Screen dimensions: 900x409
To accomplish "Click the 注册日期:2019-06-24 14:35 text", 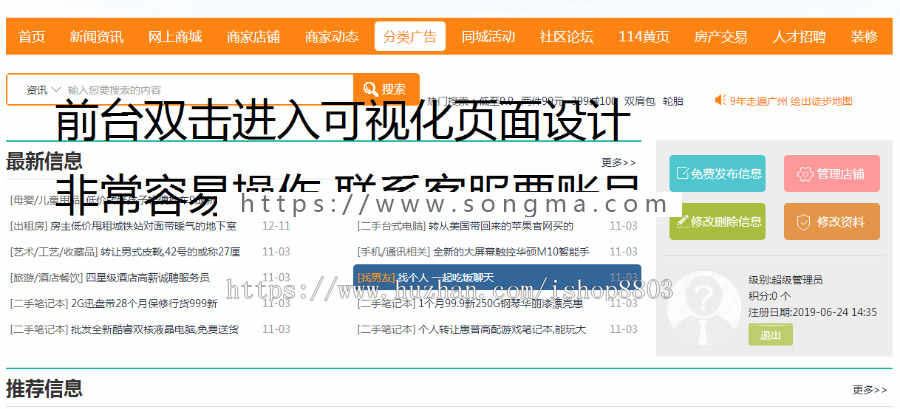I will (813, 312).
